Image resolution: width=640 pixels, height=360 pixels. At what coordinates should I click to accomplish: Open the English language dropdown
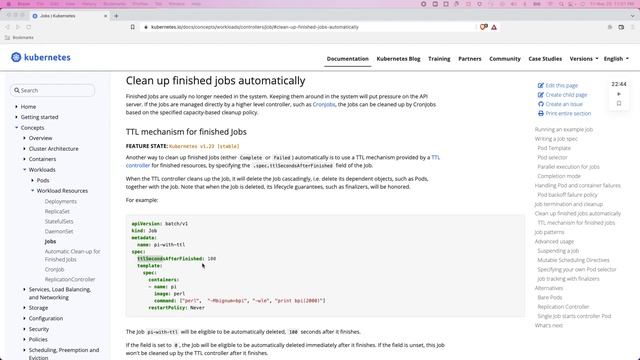click(x=616, y=59)
